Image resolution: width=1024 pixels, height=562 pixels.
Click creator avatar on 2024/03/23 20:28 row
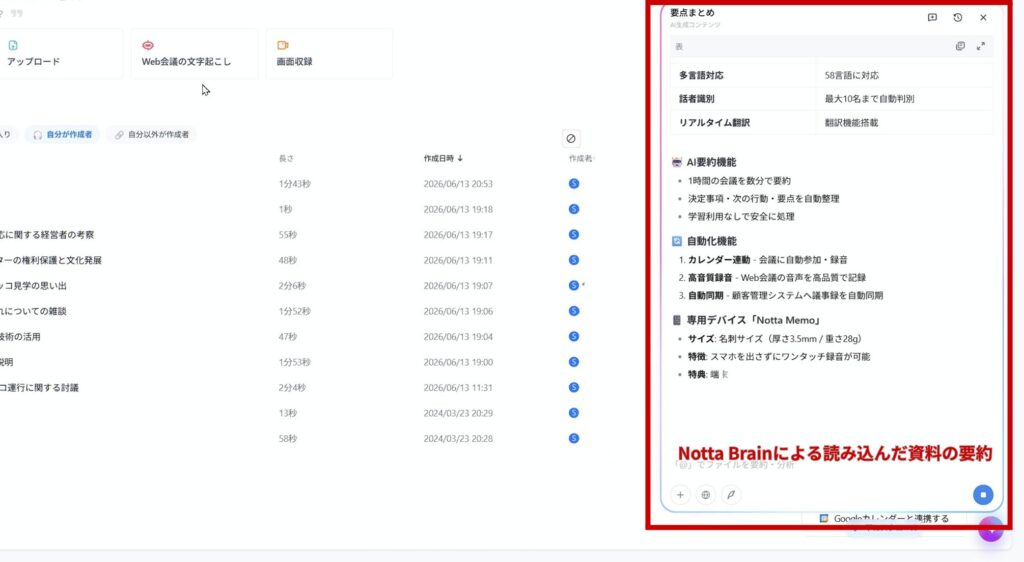[x=573, y=439]
